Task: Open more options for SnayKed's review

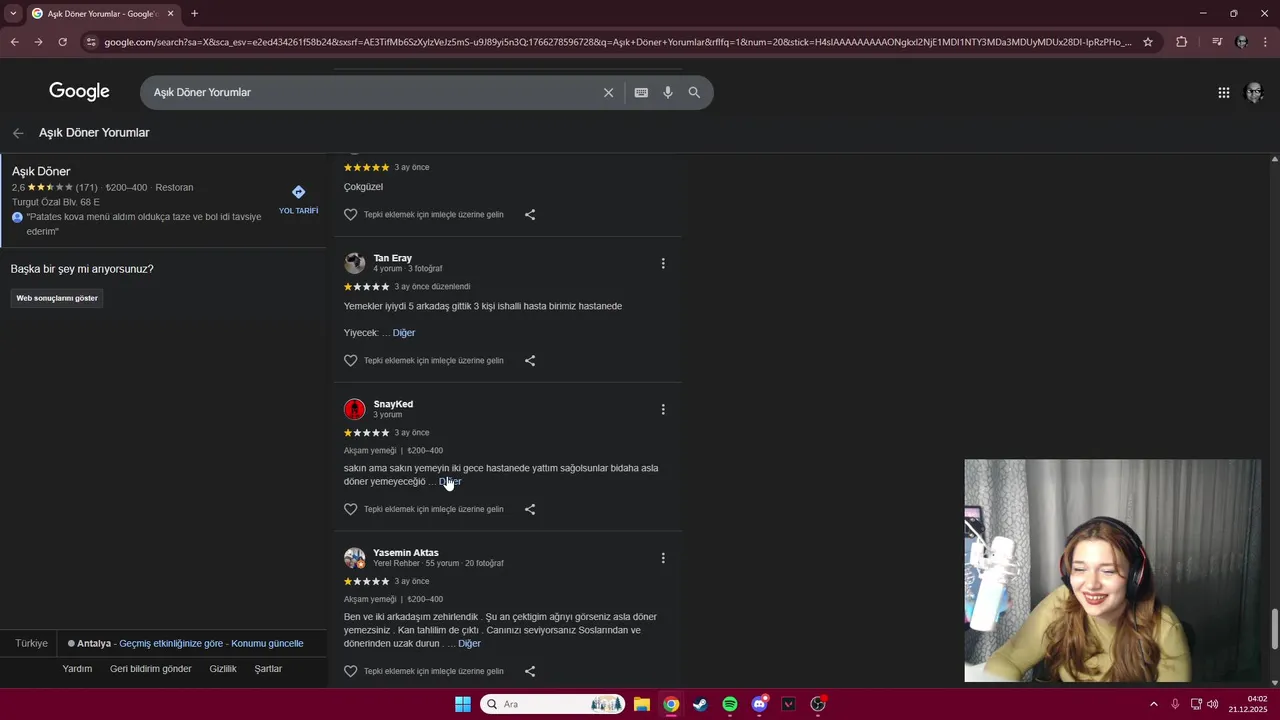Action: tap(663, 409)
